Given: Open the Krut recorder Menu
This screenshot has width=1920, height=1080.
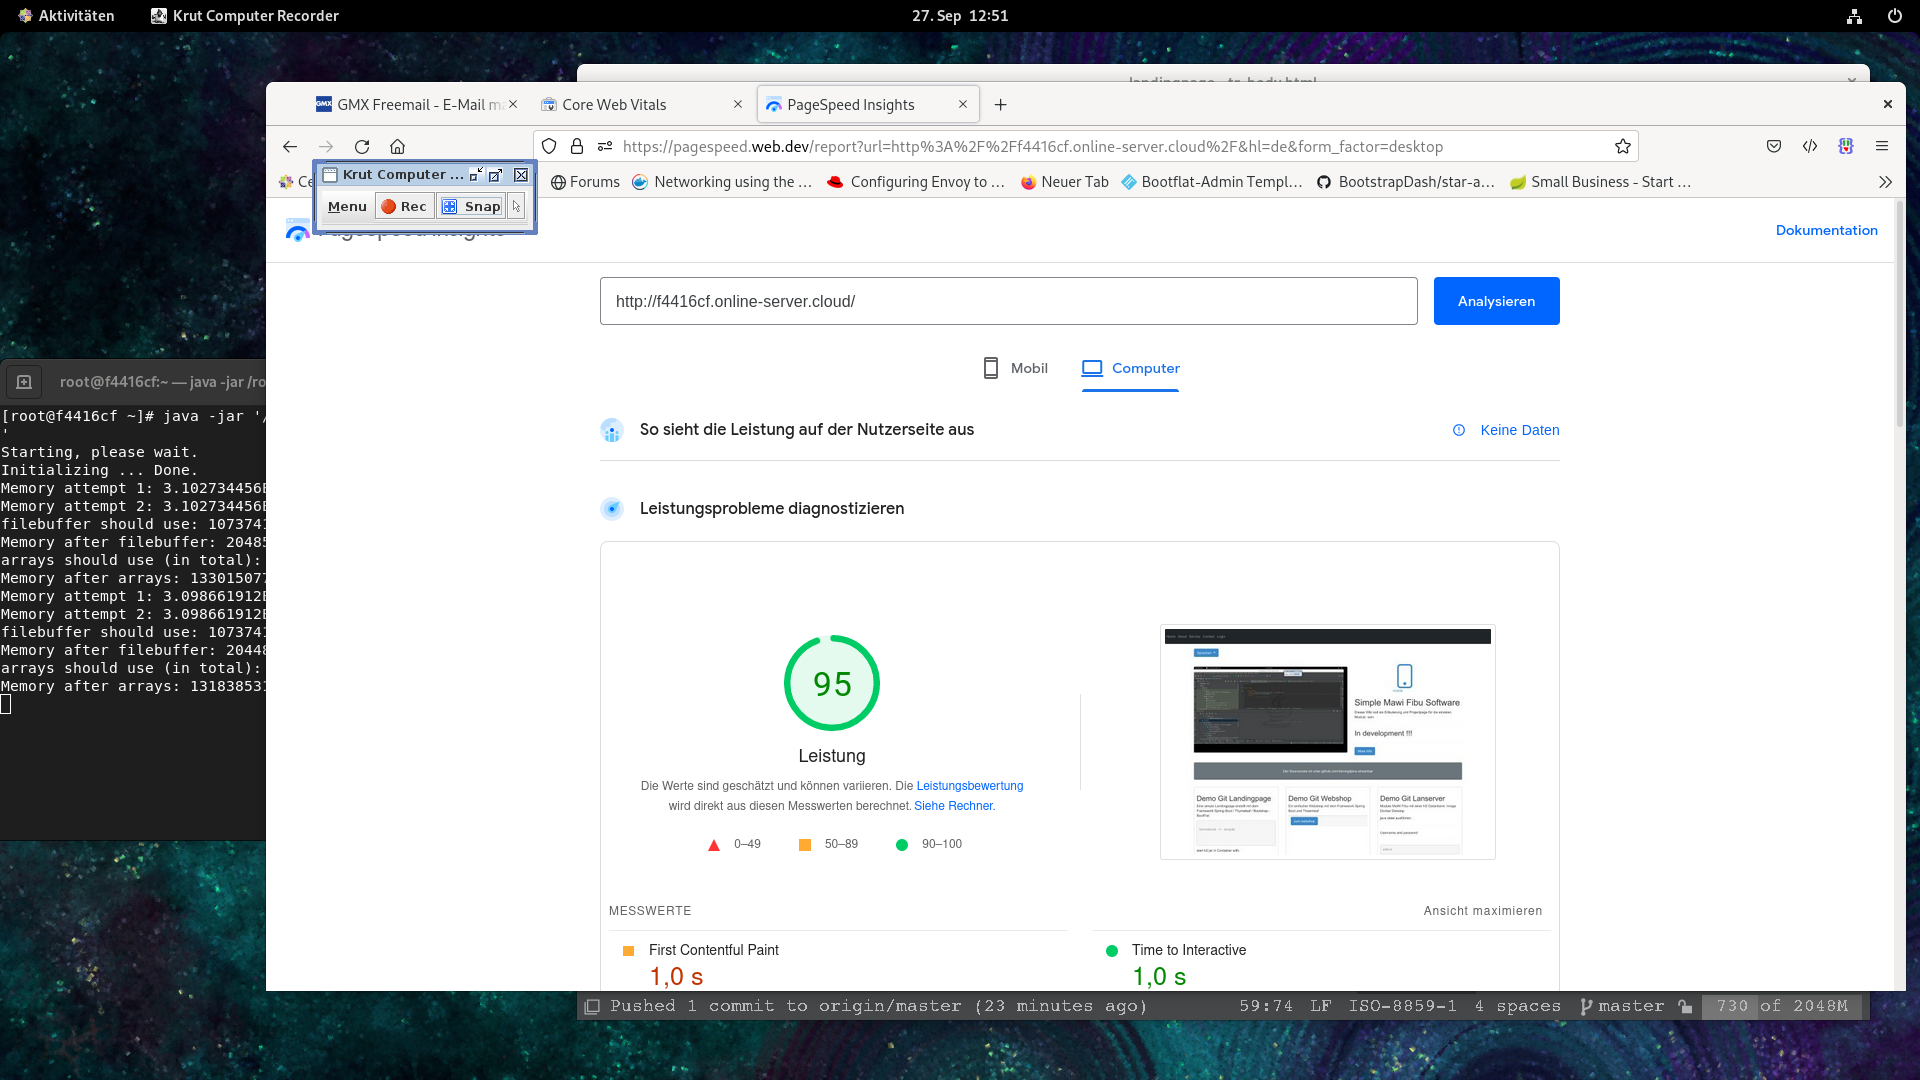Looking at the screenshot, I should click(x=347, y=206).
